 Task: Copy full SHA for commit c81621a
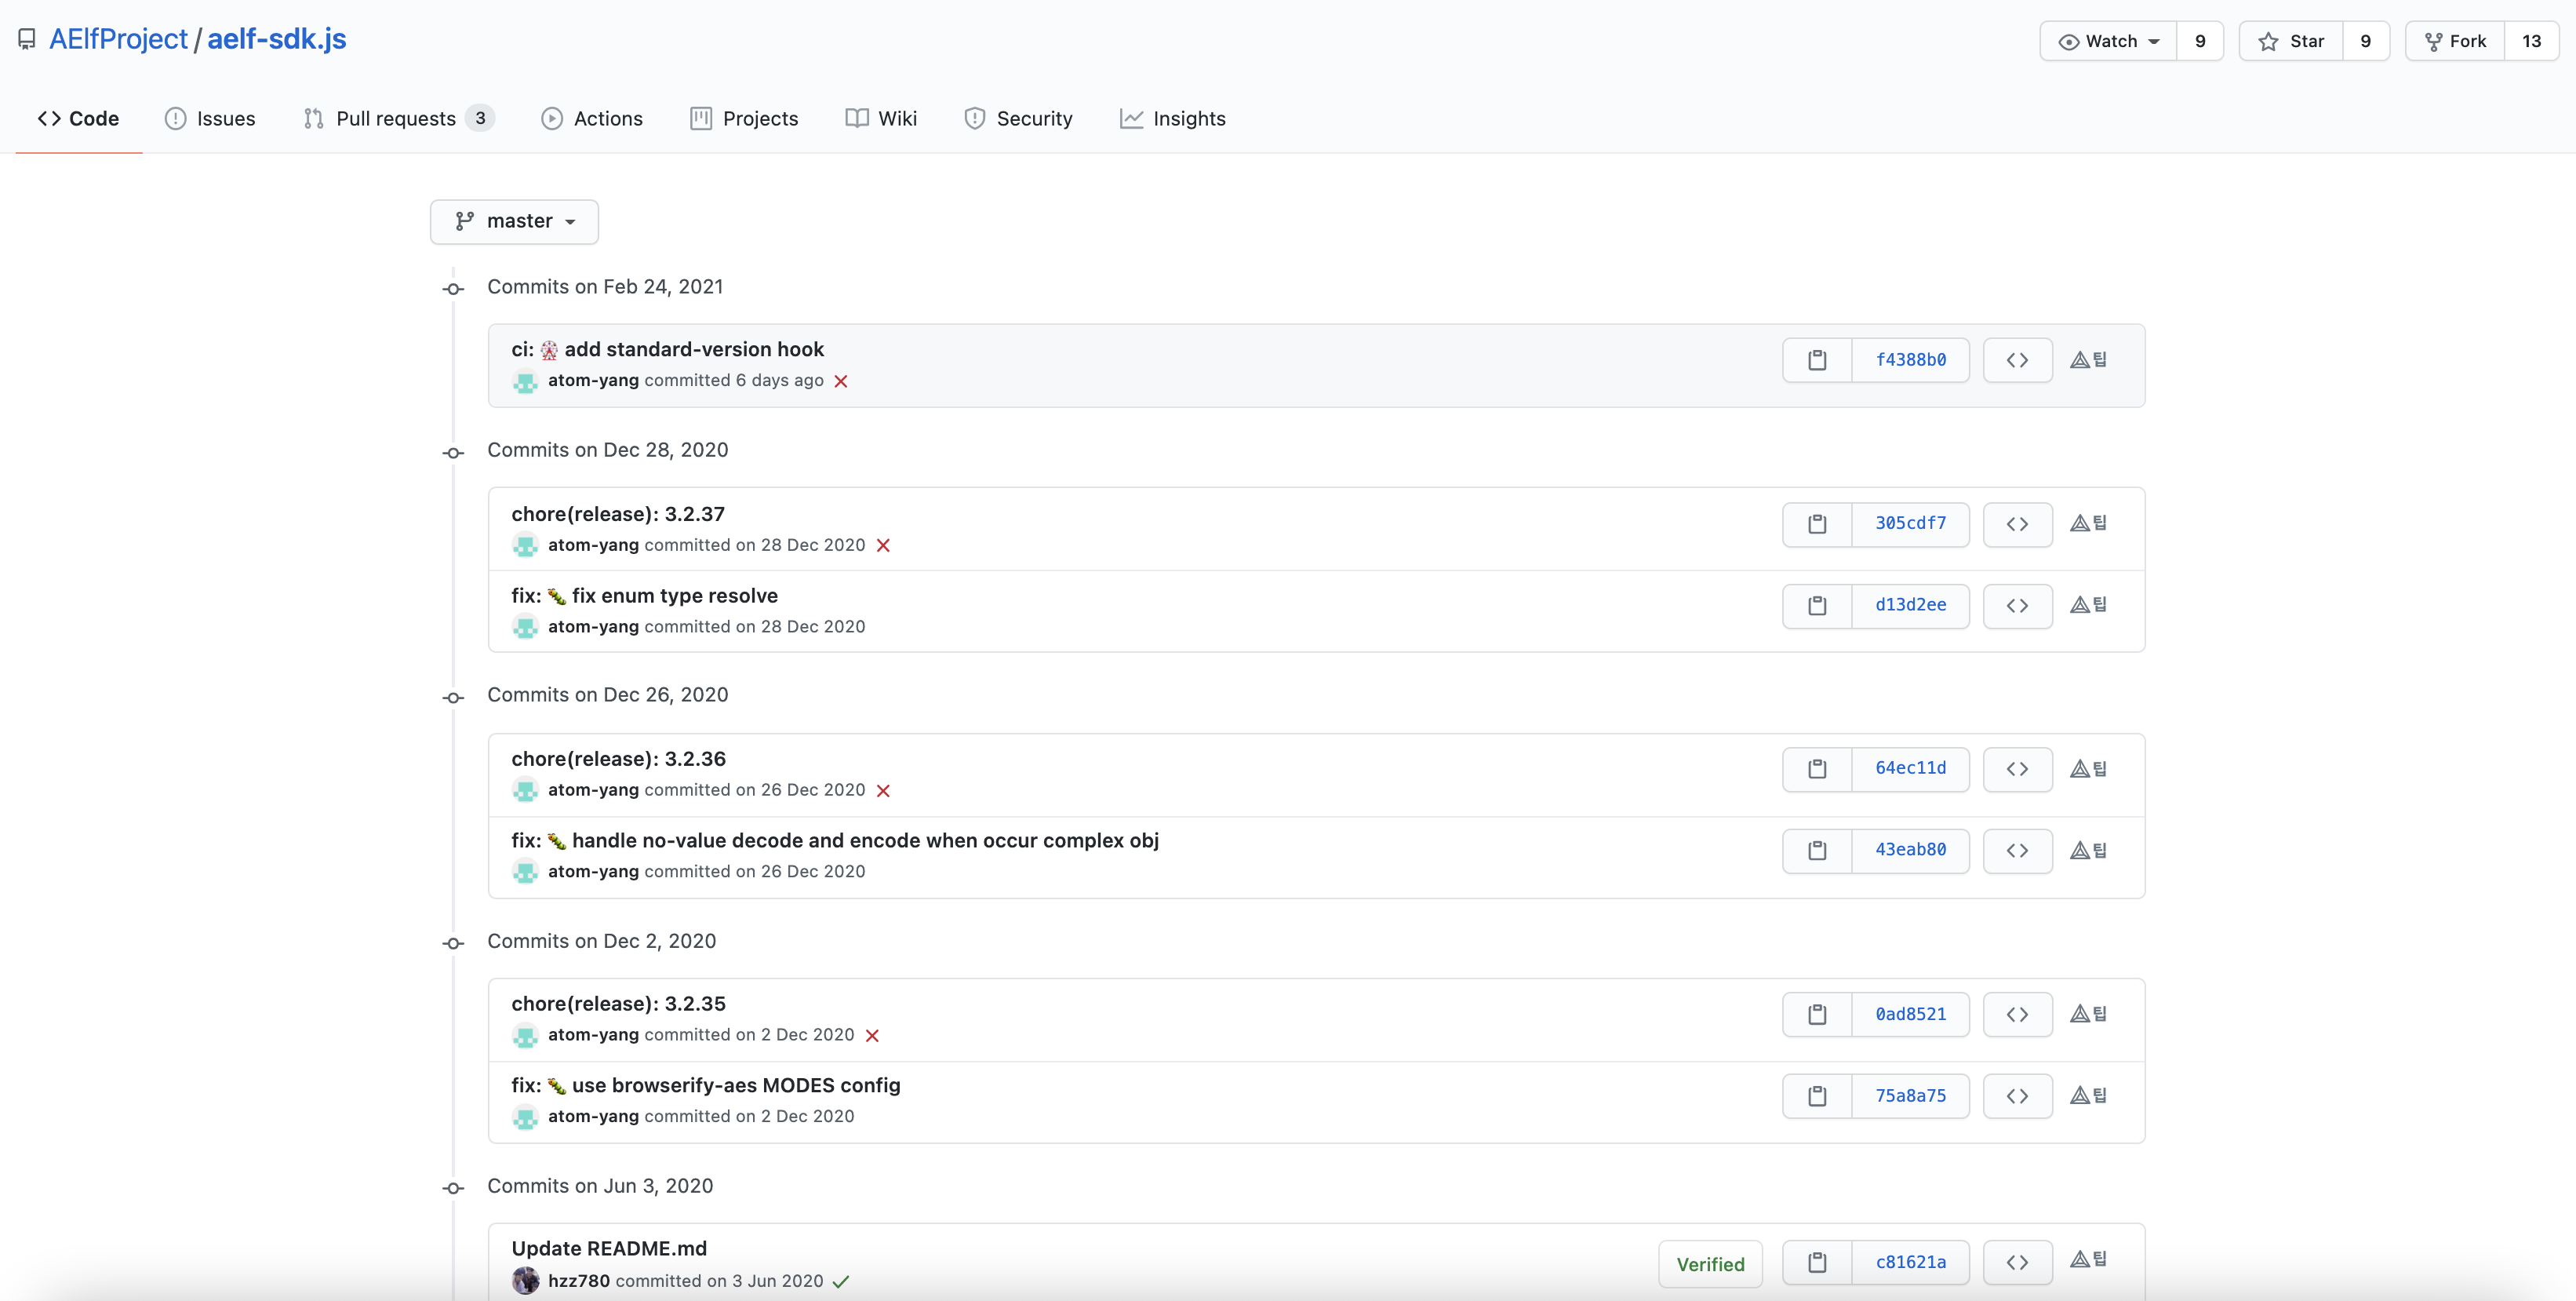point(1817,1263)
